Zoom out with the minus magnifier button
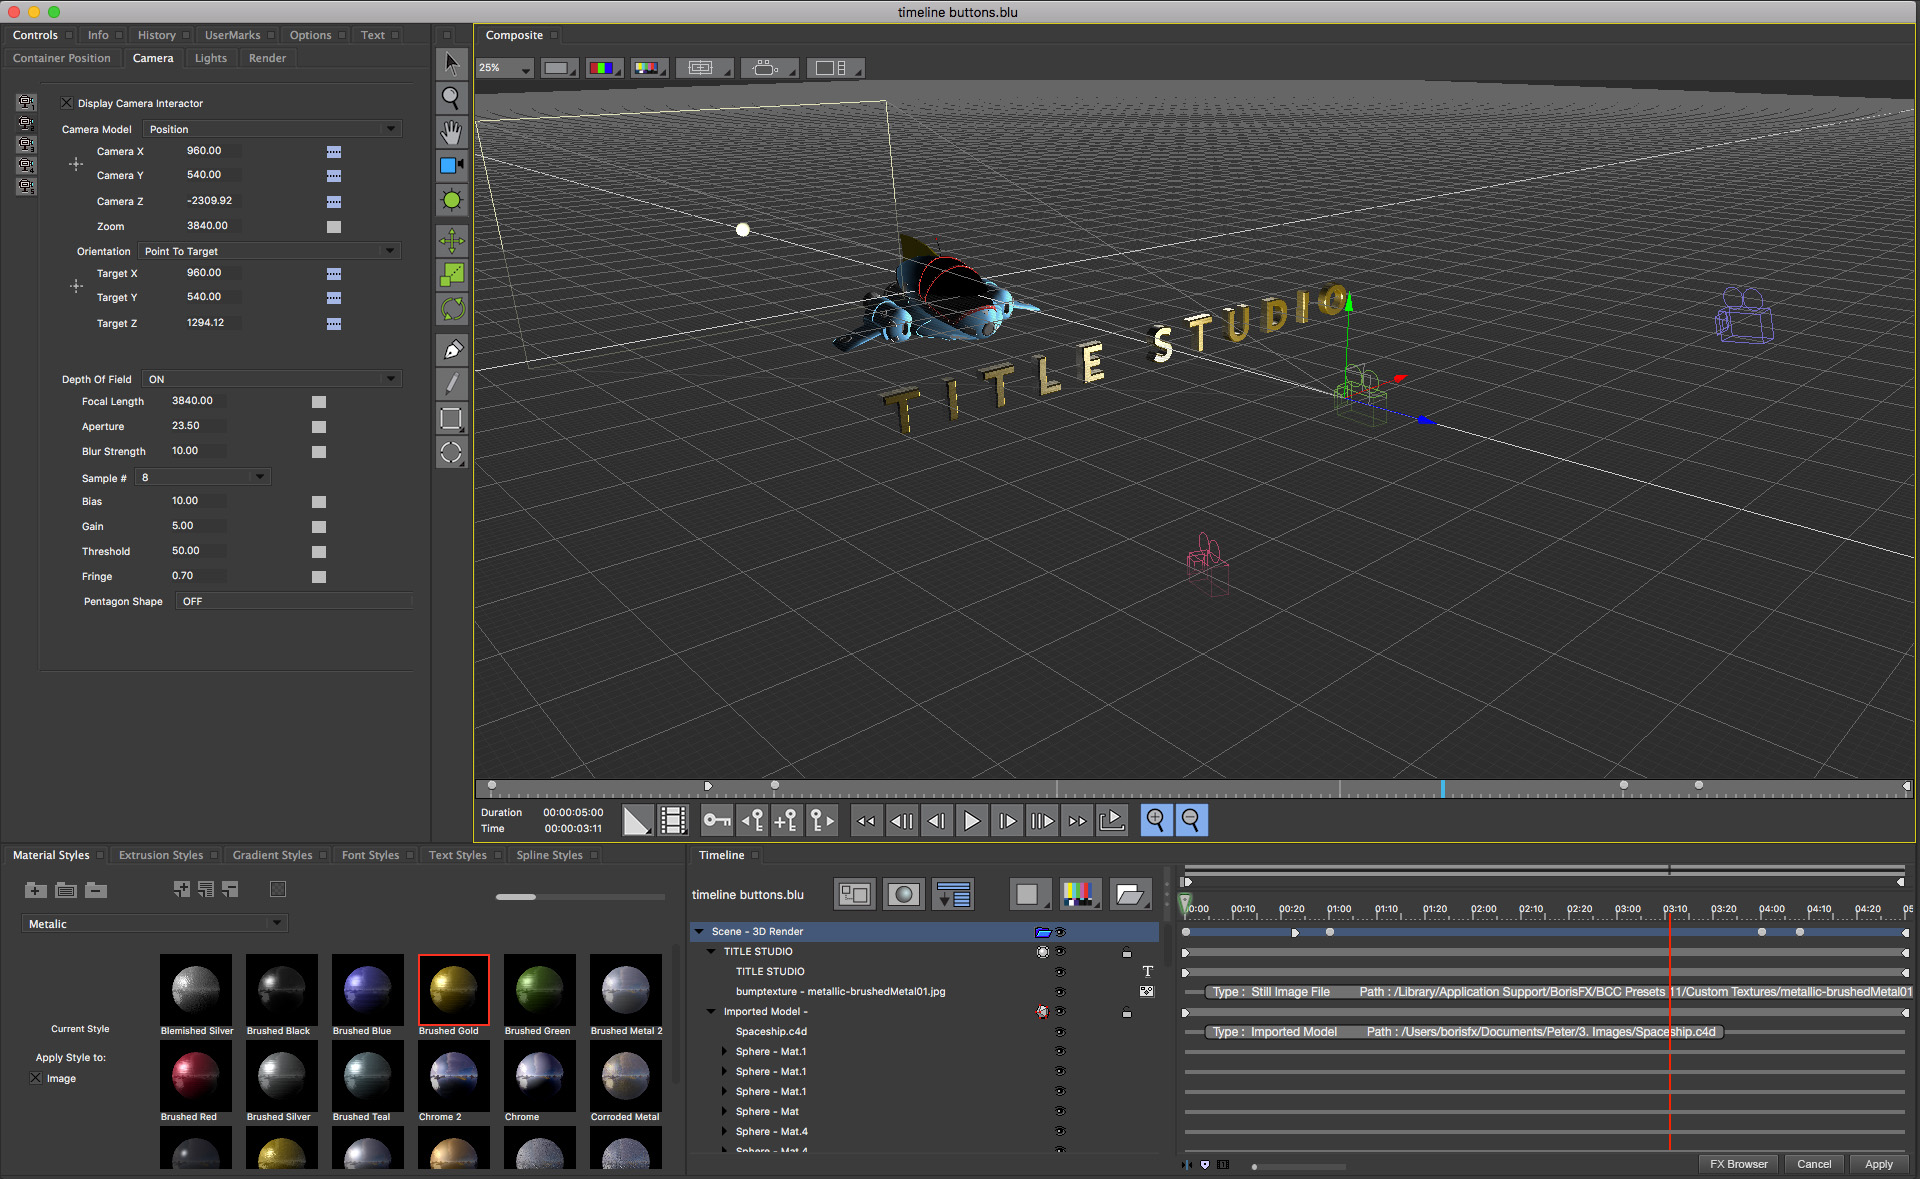This screenshot has width=1920, height=1179. pyautogui.click(x=1191, y=821)
